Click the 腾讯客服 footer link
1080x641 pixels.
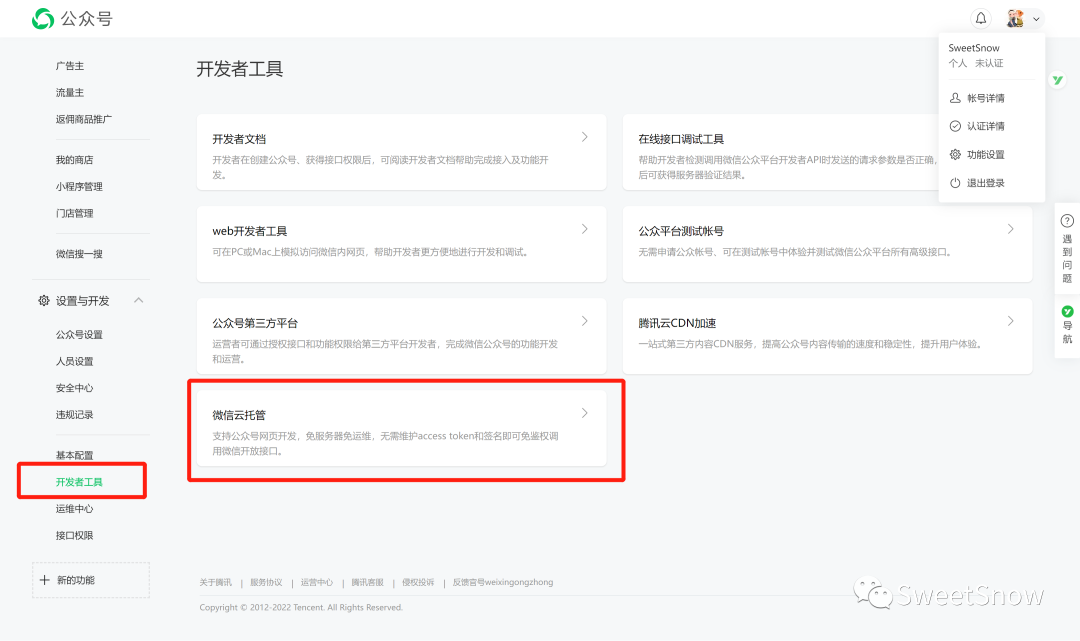click(x=367, y=582)
